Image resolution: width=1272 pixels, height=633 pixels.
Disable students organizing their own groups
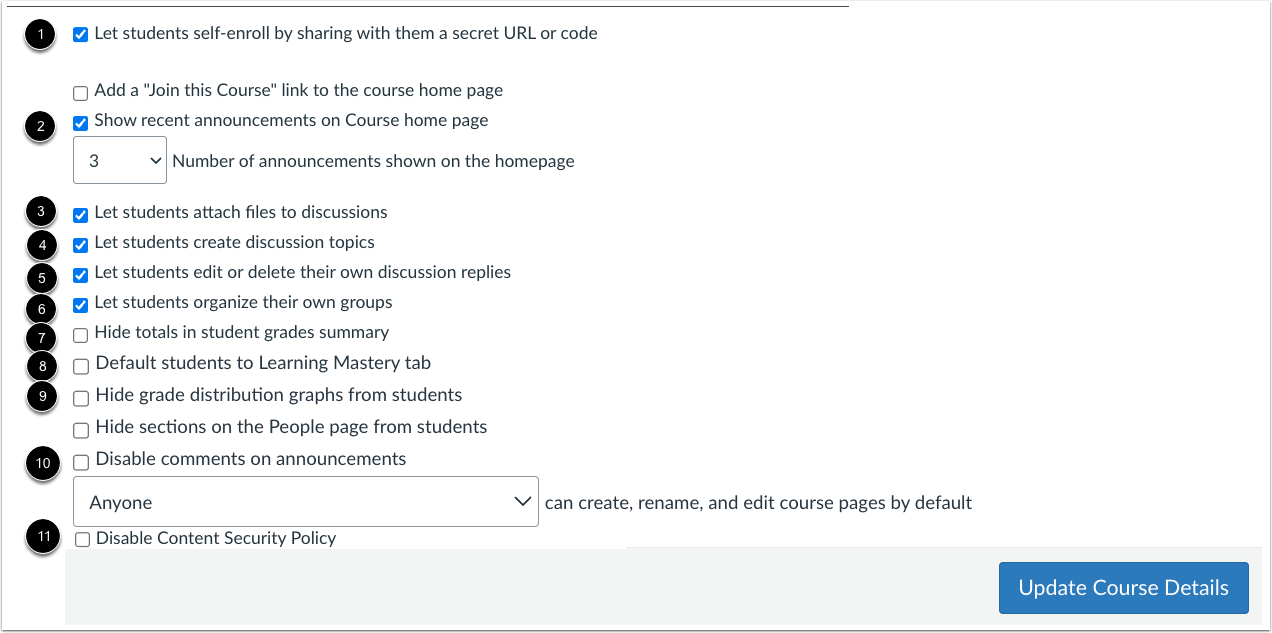(80, 303)
